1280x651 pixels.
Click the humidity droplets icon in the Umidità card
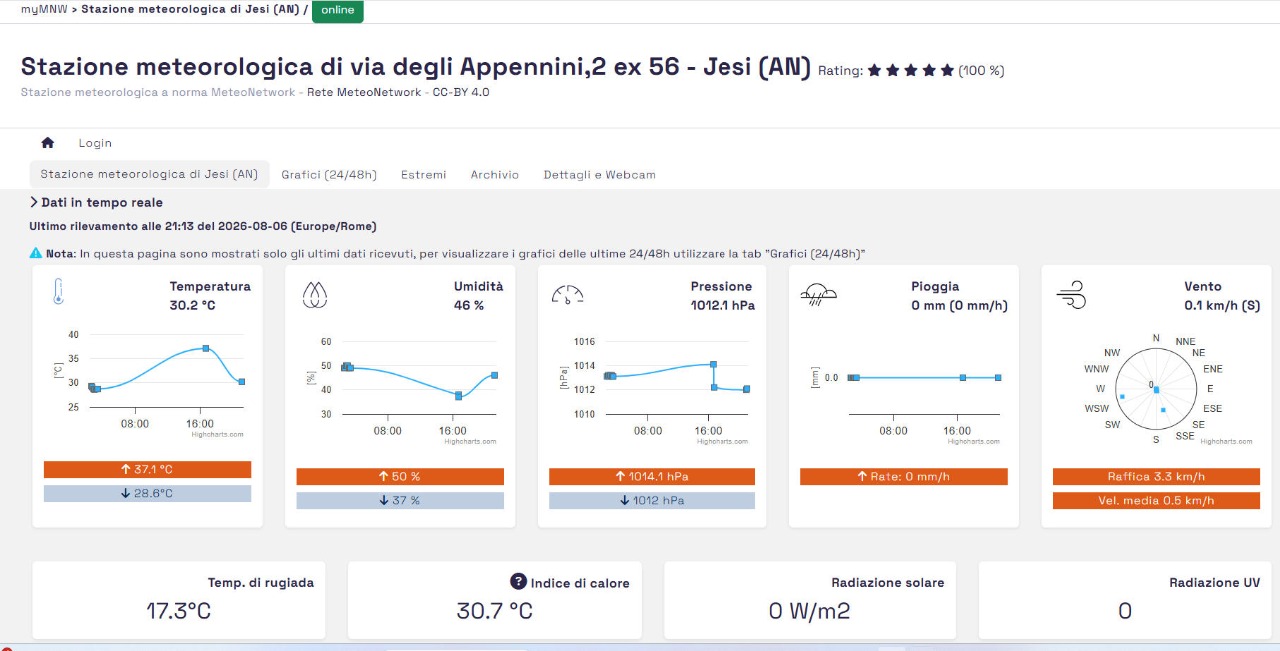[315, 294]
